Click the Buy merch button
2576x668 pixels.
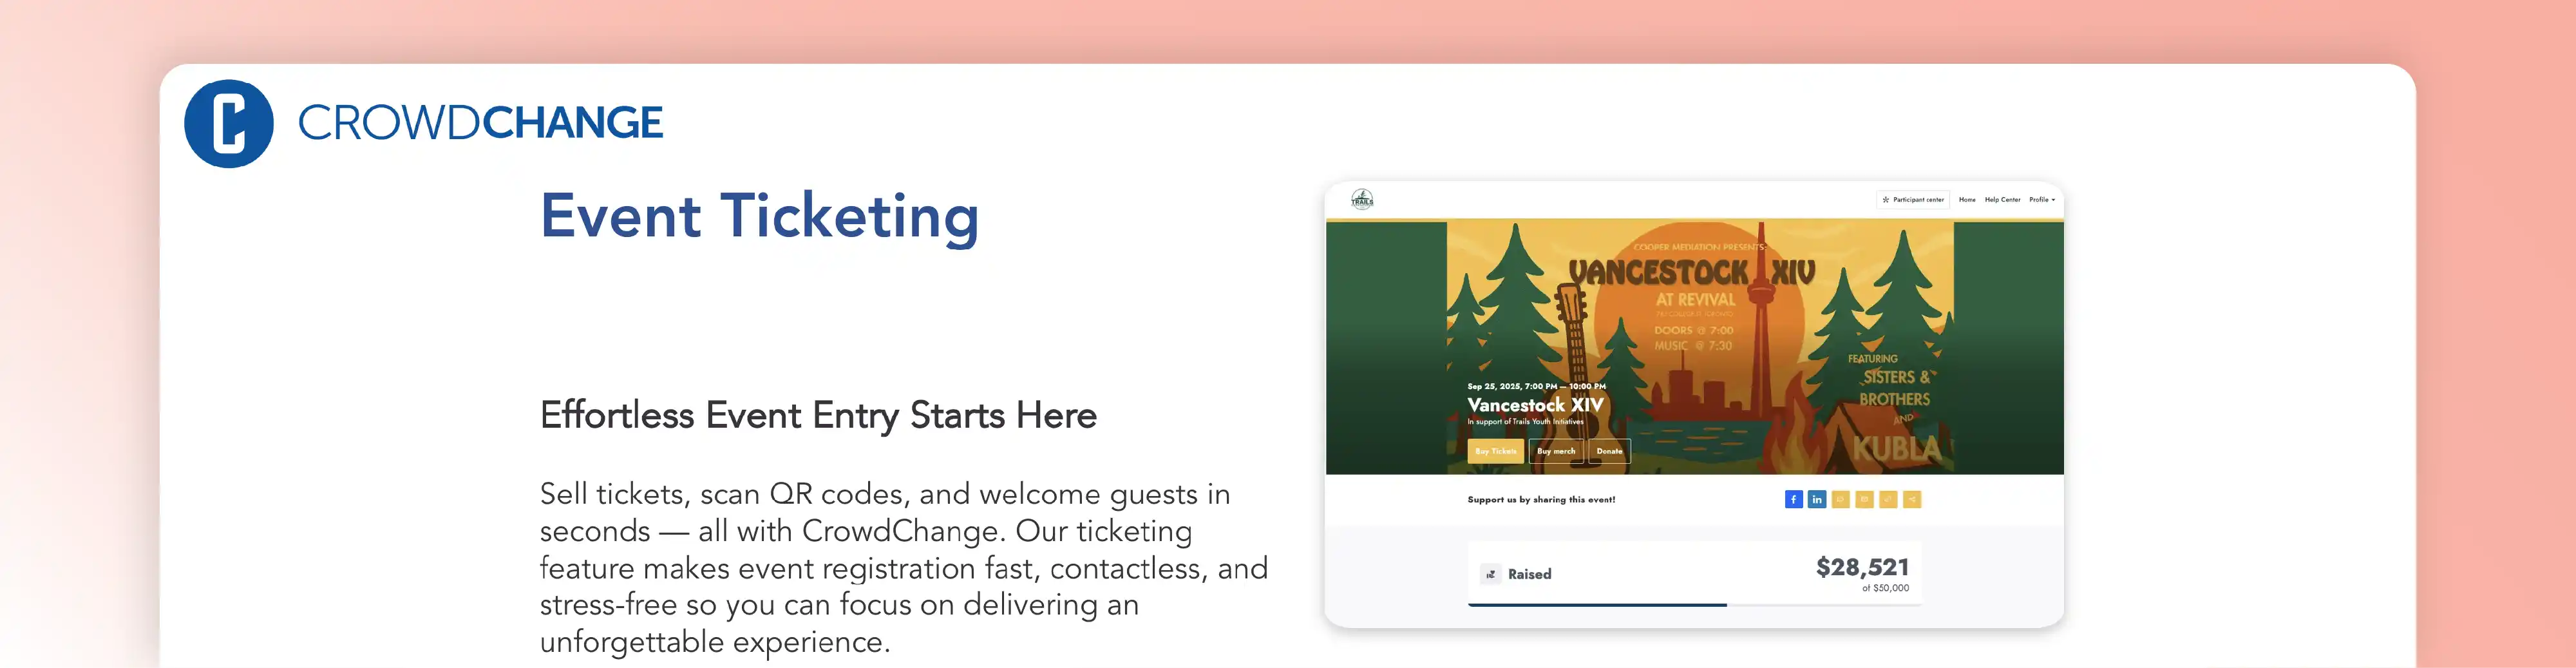[1556, 451]
